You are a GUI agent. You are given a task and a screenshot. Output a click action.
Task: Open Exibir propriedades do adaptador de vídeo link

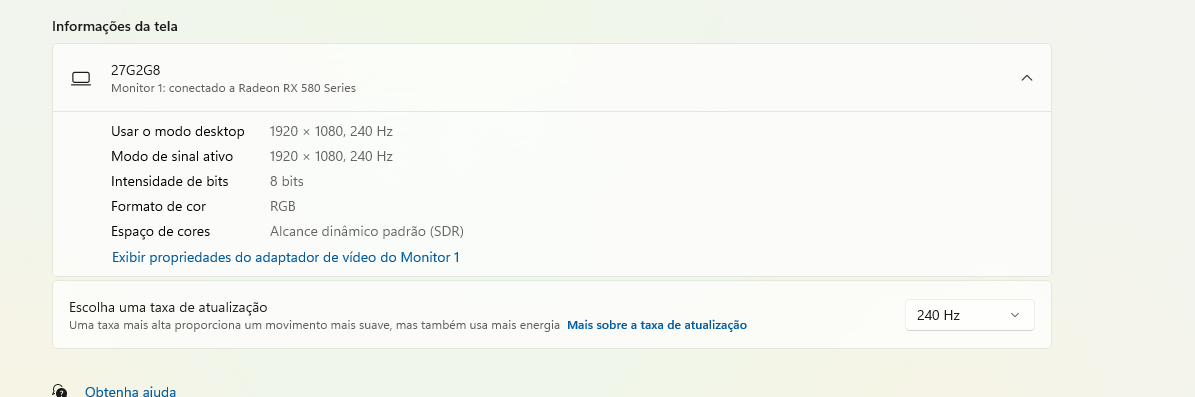tap(286, 258)
